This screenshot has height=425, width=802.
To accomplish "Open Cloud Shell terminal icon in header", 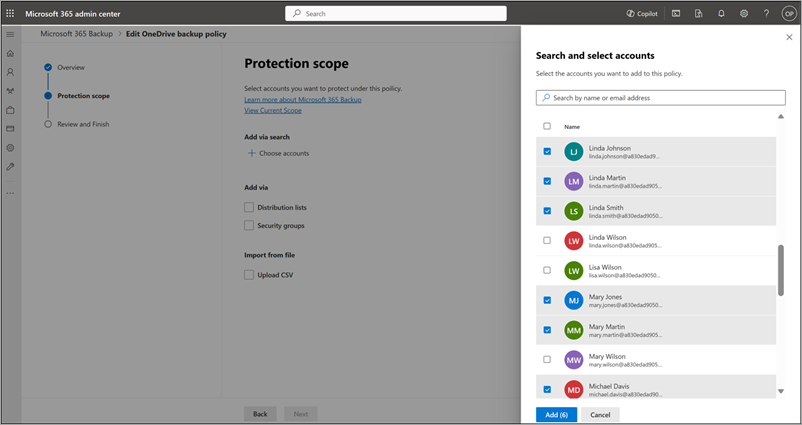I will pos(676,14).
